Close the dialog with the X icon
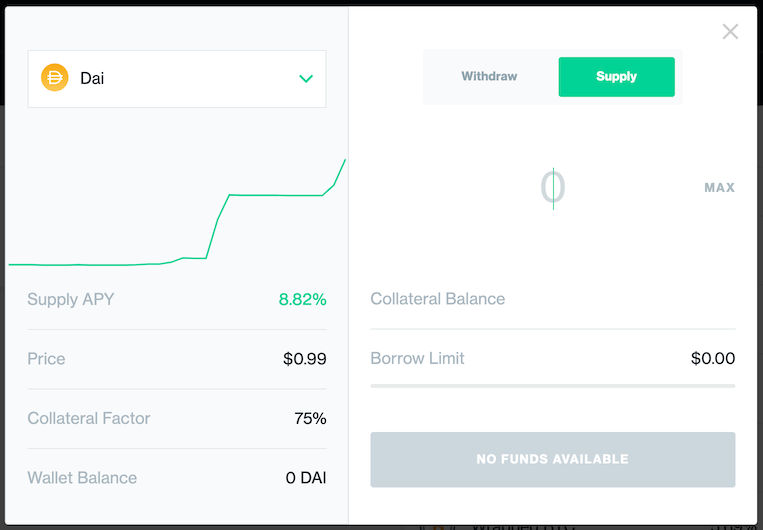The height and width of the screenshot is (530, 763). coord(730,32)
